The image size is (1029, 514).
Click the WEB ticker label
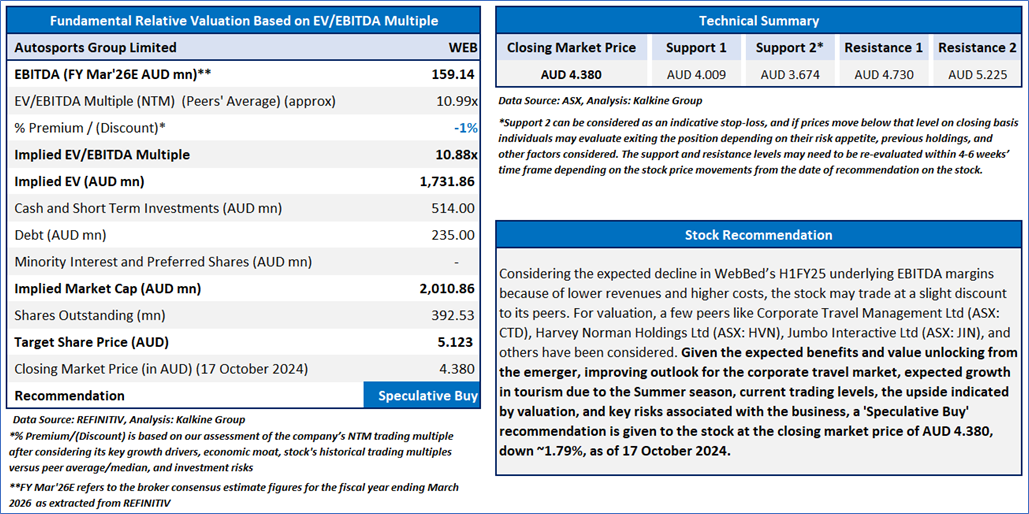463,48
